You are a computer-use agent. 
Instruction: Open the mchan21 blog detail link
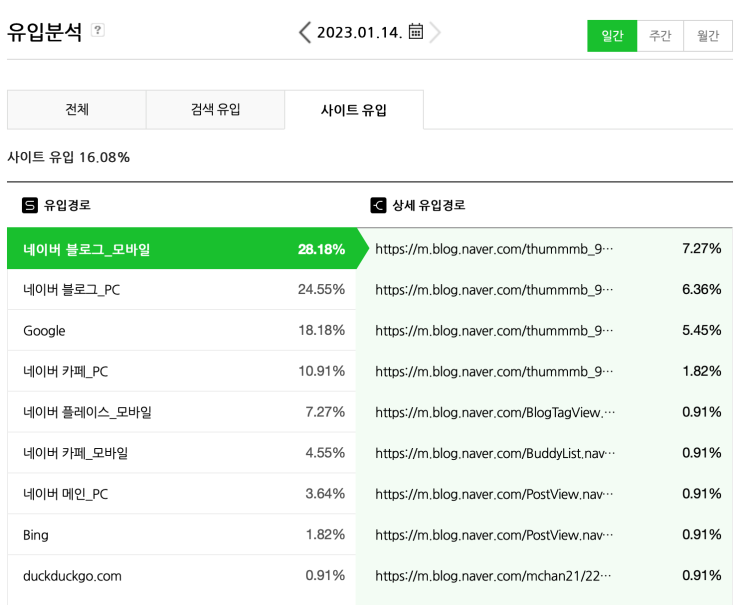coord(493,576)
